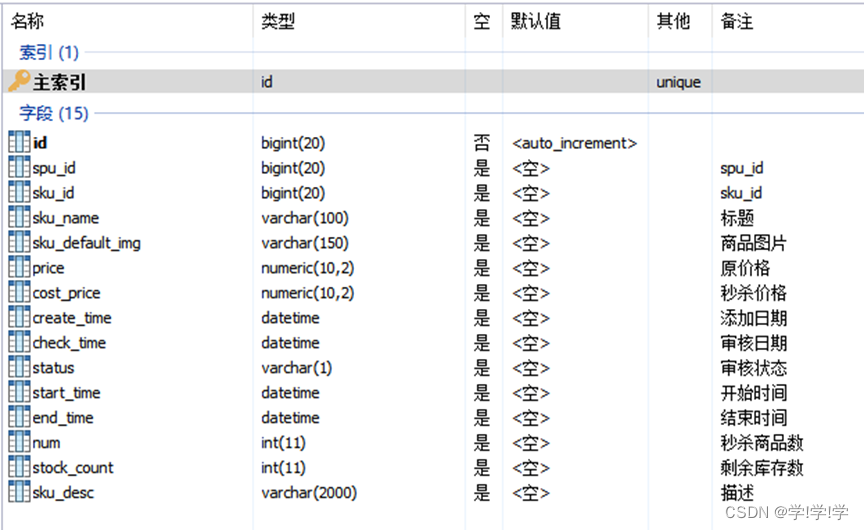Click the varchar(1) type cell
The image size is (864, 530).
click(296, 367)
